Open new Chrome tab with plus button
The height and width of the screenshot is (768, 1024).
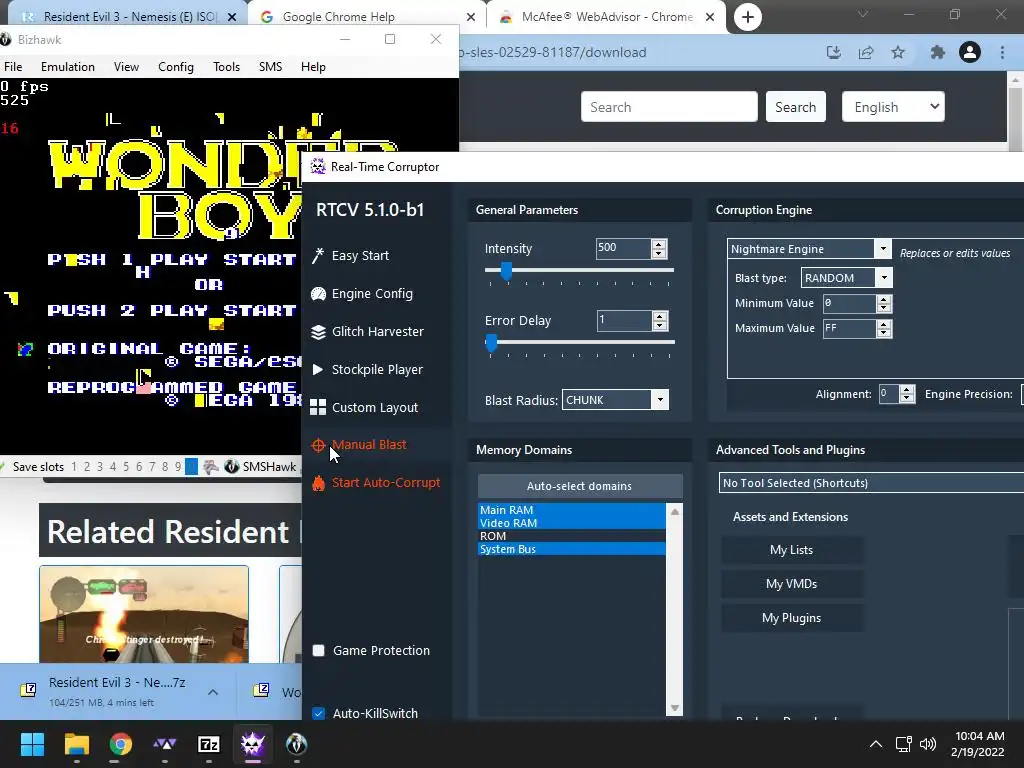(748, 17)
